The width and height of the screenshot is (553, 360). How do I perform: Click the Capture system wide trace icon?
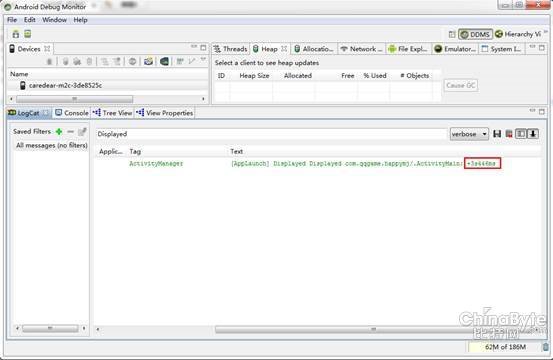(180, 61)
